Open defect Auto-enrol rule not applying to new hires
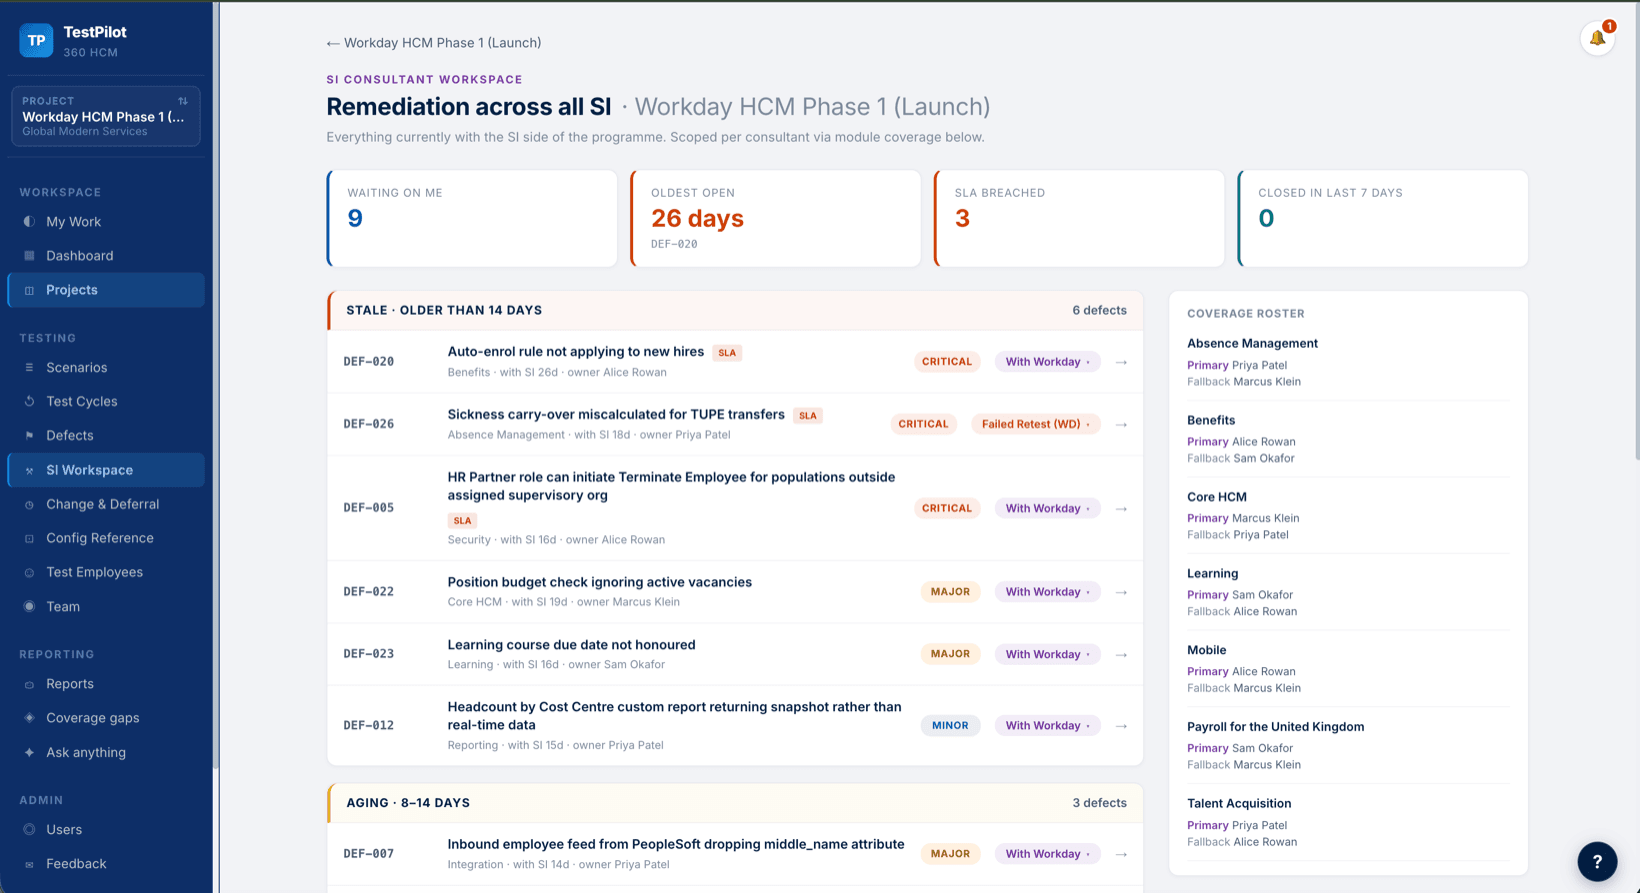The width and height of the screenshot is (1640, 893). tap(576, 352)
